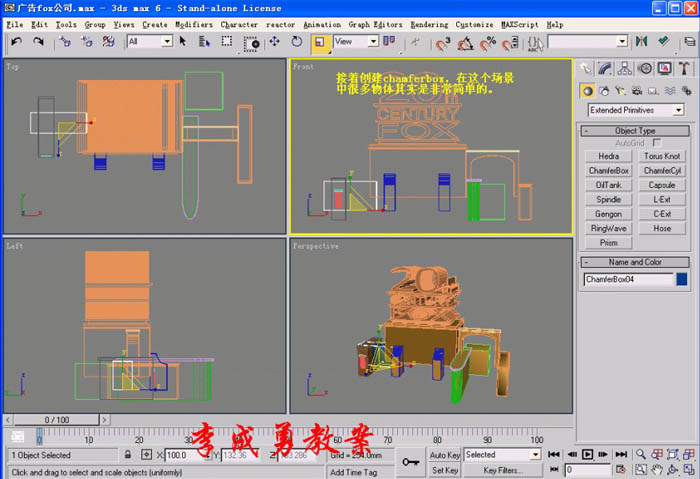Click the Hedra button
The width and height of the screenshot is (700, 479).
coord(608,156)
